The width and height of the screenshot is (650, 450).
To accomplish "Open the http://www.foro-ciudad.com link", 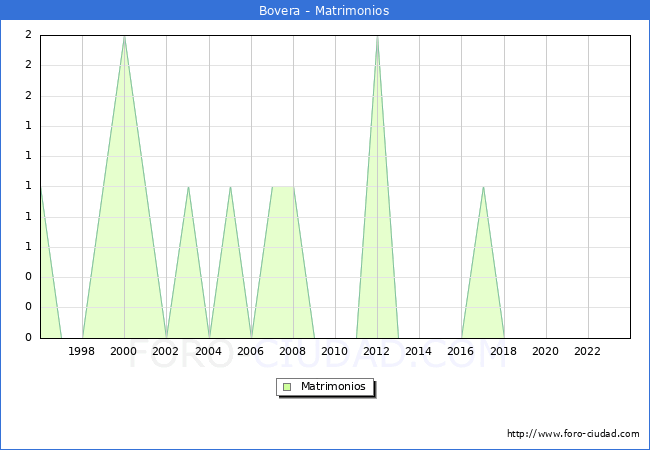I will [573, 434].
